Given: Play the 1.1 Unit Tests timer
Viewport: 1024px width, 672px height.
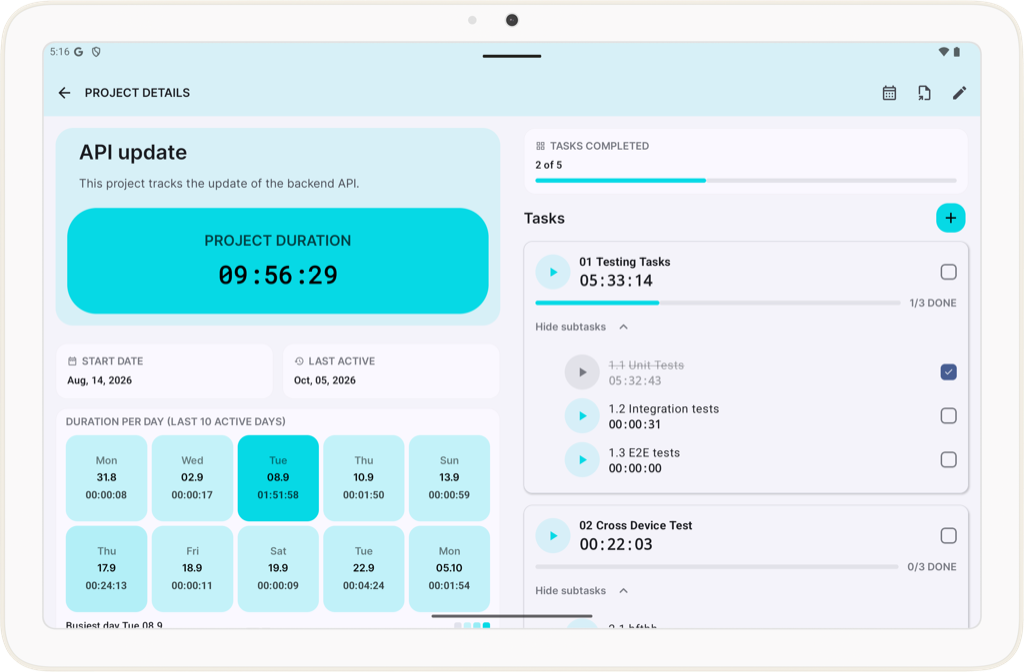Looking at the screenshot, I should (582, 372).
